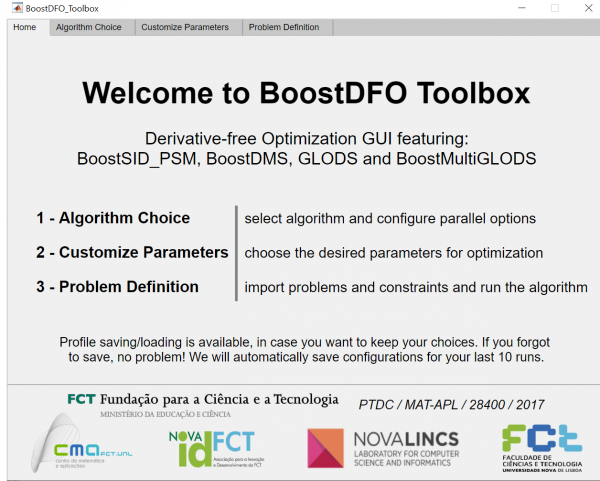Click the NOVA LINCS laboratory logo
Viewport: 600px width, 481px height.
(x=383, y=448)
